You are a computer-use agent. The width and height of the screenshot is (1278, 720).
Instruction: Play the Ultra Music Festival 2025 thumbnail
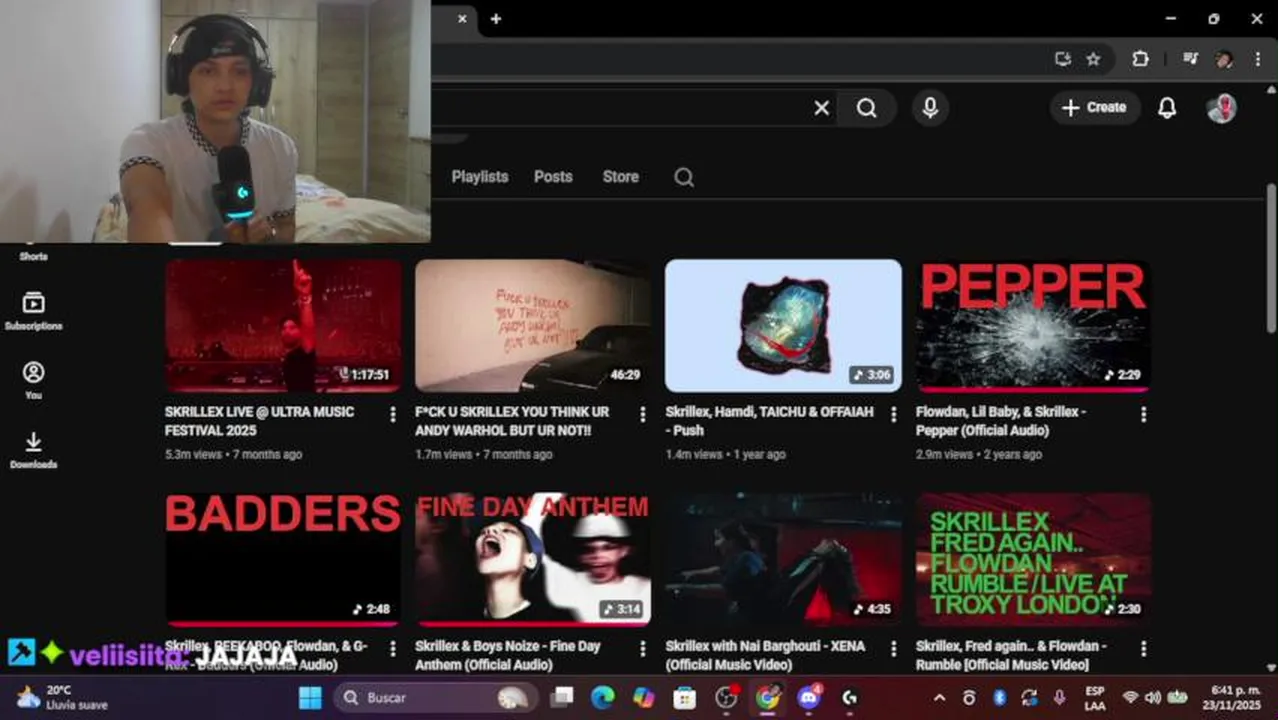(x=283, y=325)
